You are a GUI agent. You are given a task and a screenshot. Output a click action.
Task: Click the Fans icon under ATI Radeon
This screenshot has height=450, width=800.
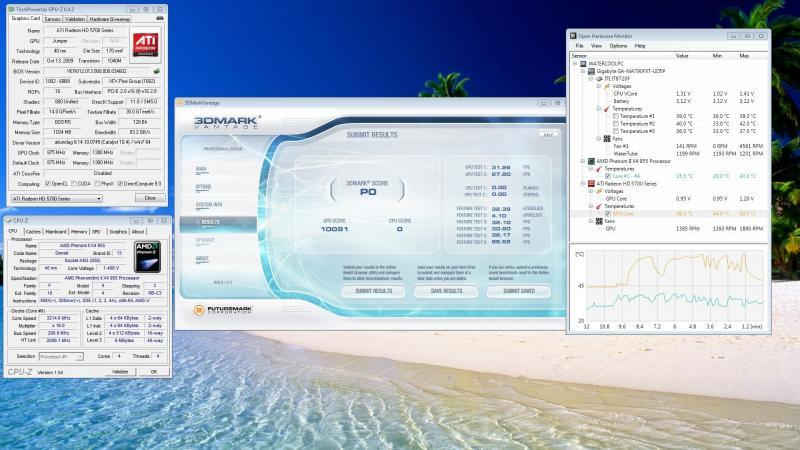tap(599, 221)
